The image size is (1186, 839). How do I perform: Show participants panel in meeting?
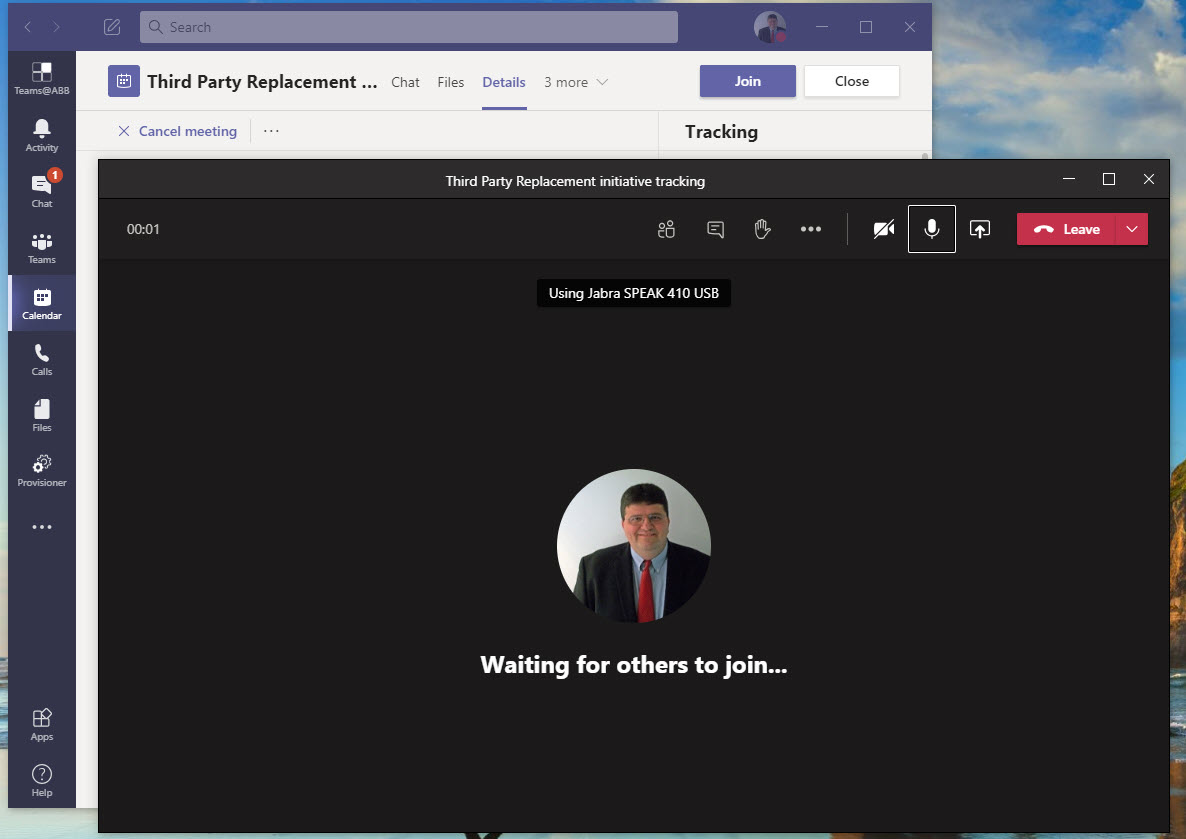(666, 229)
